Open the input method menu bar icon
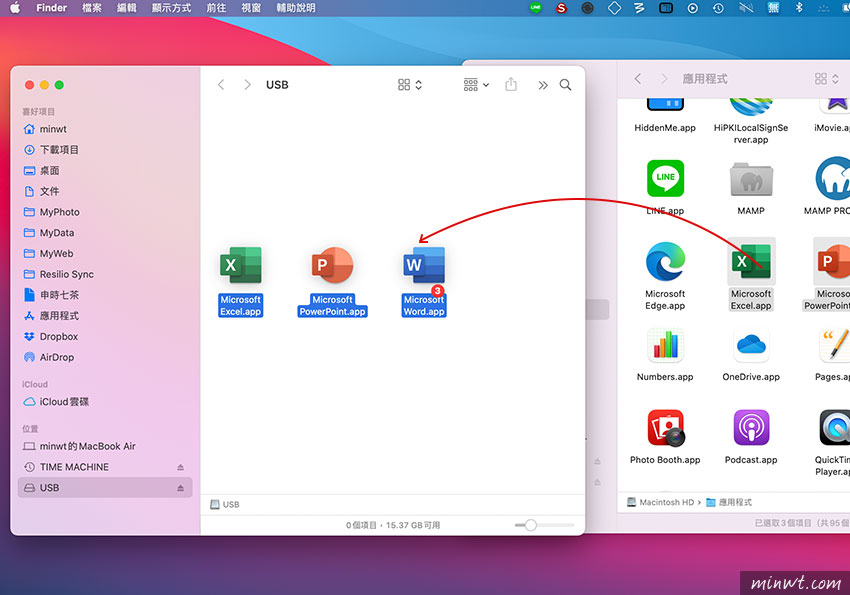This screenshot has height=595, width=850. point(773,8)
